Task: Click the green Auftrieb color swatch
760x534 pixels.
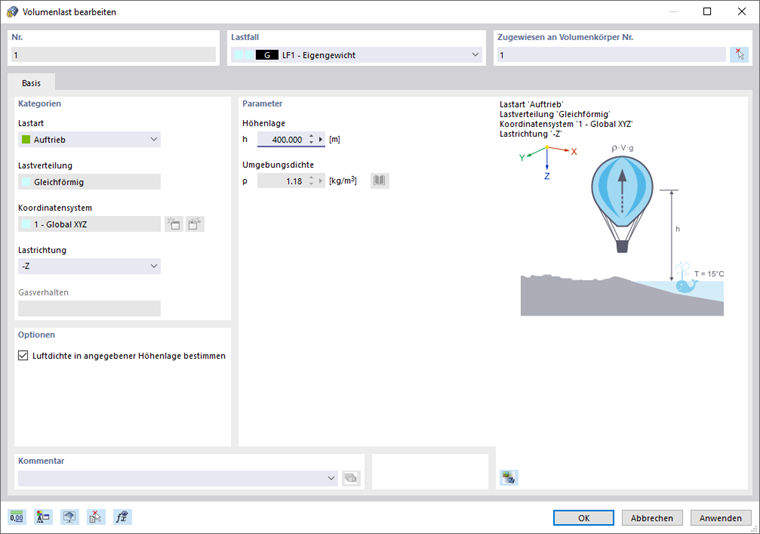Action: pos(26,140)
